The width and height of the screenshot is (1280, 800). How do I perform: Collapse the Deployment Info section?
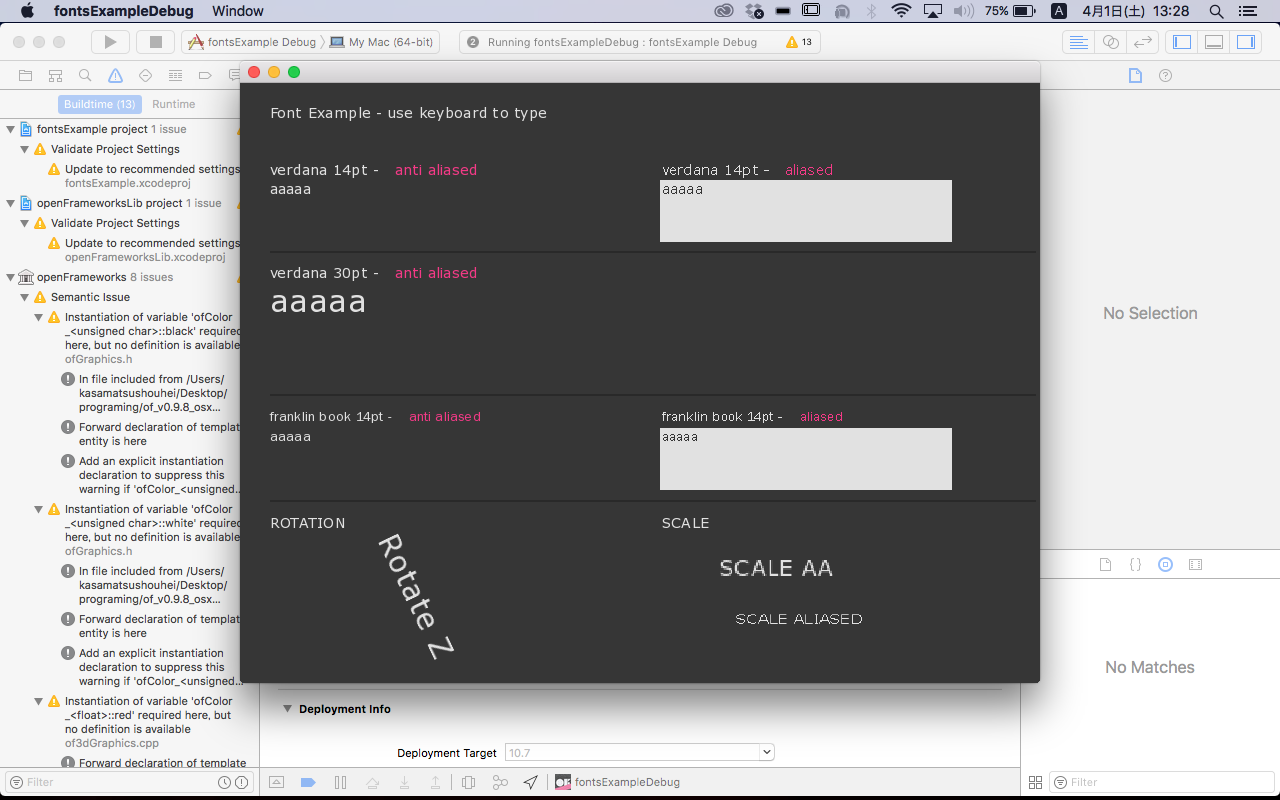pos(288,708)
